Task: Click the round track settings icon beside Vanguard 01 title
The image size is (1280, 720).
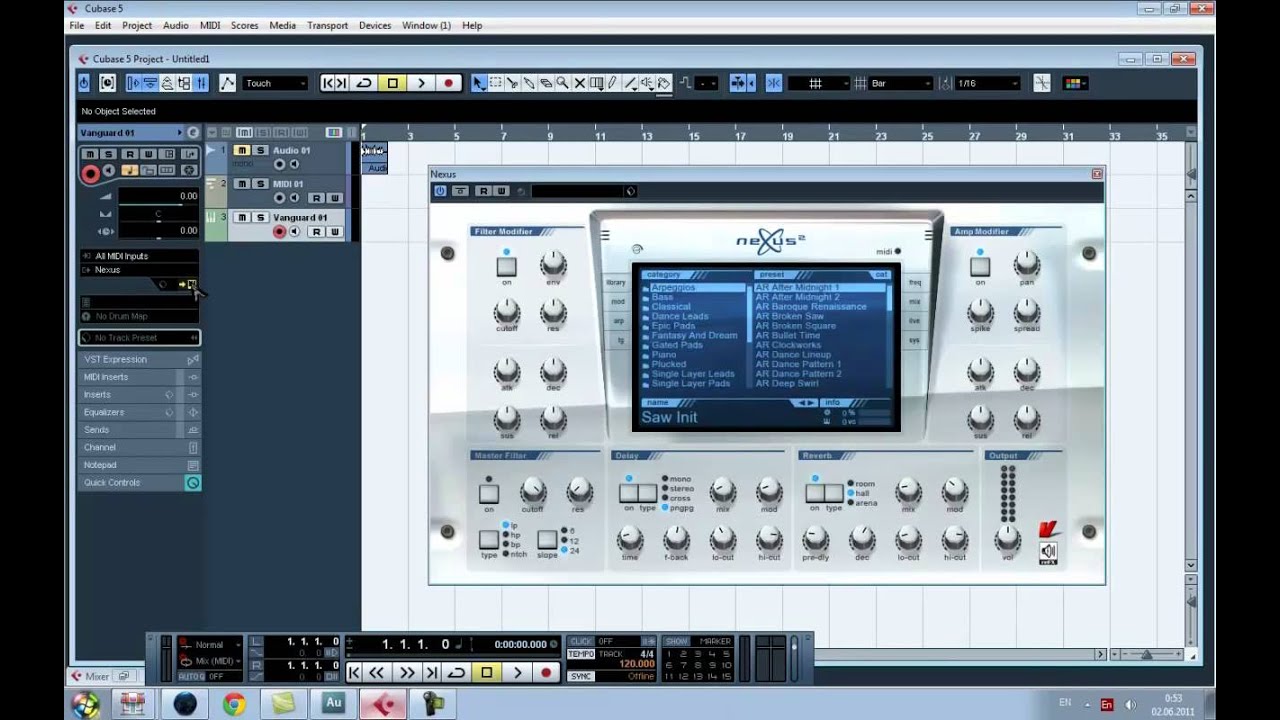Action: click(x=193, y=132)
